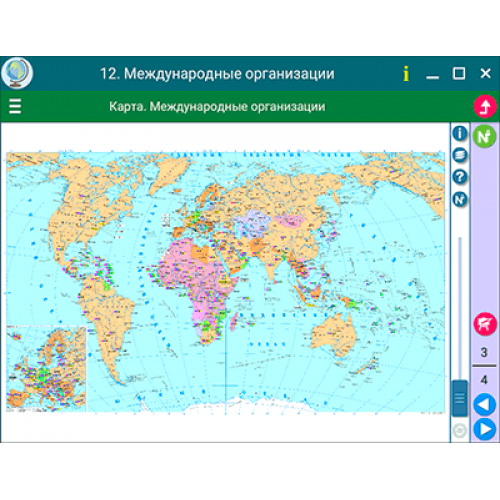Go to the next page with the right arrow
This screenshot has height=500, width=500.
(x=484, y=429)
